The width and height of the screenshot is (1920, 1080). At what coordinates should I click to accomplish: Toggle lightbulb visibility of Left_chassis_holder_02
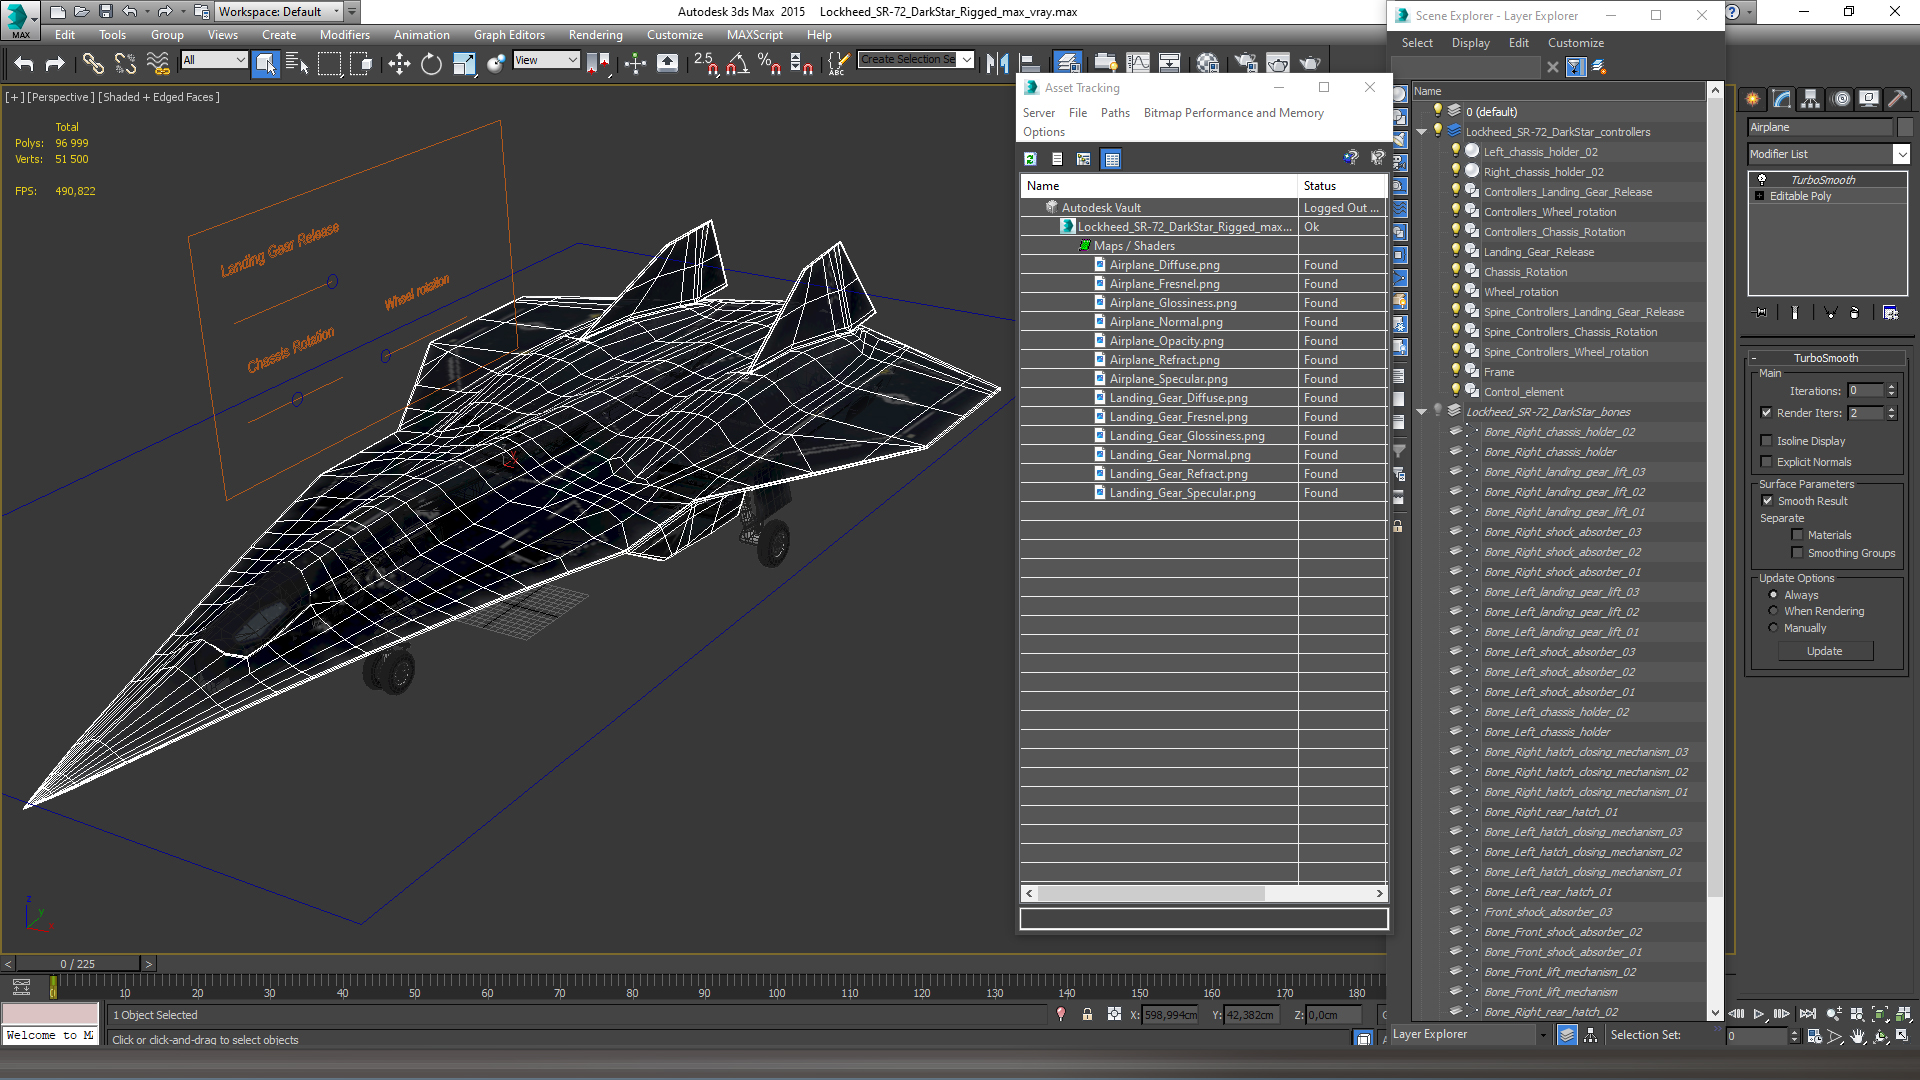[1456, 151]
